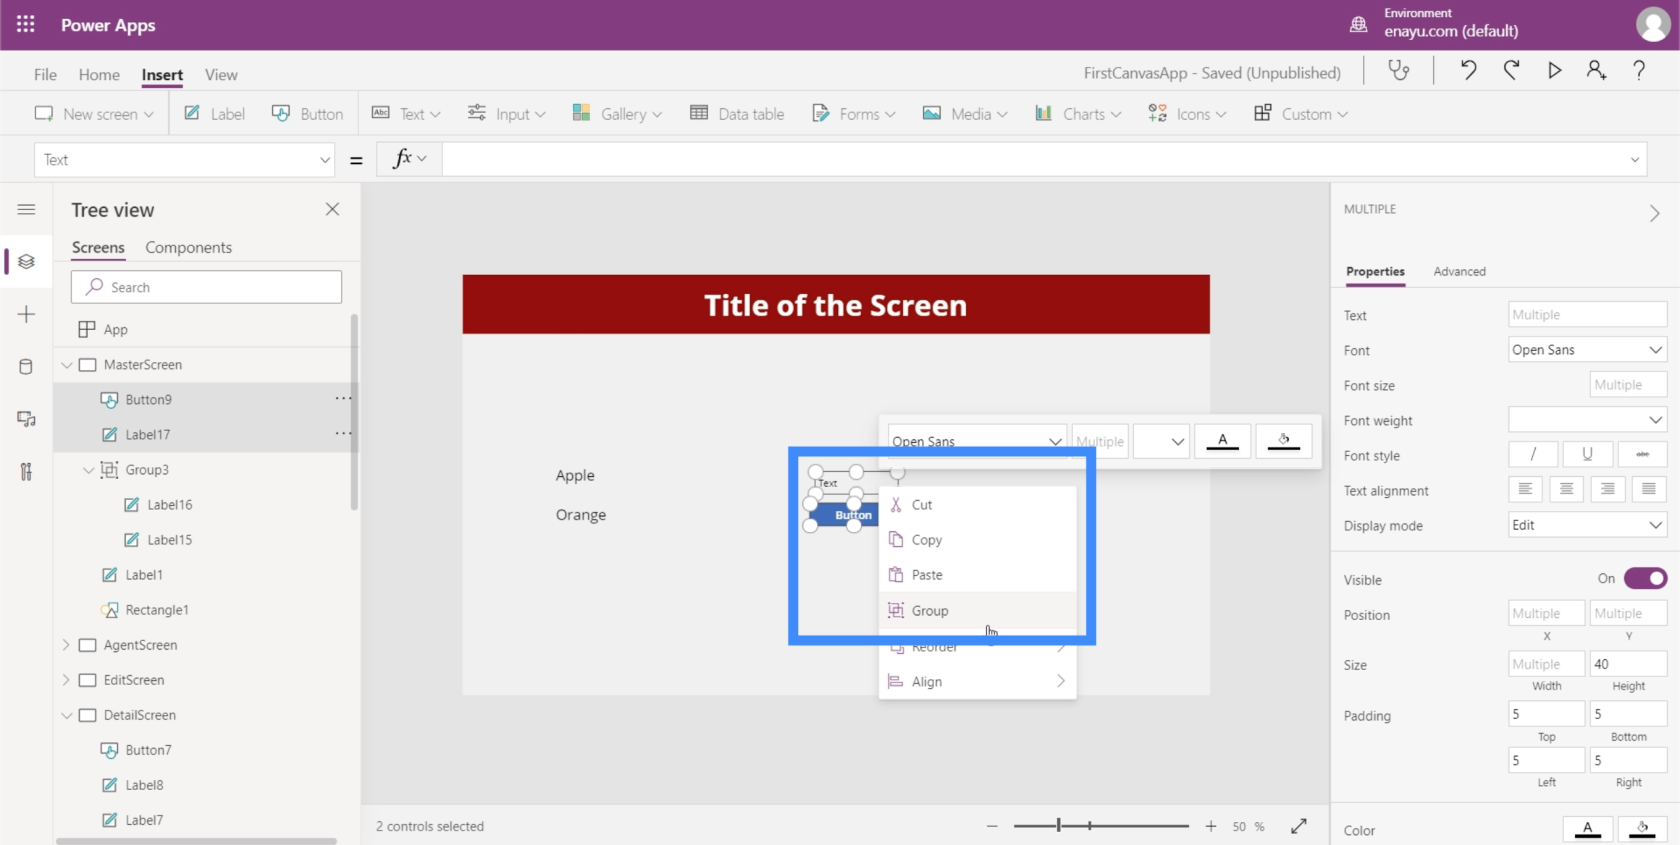Open the Font weight dropdown
The height and width of the screenshot is (845, 1680).
click(x=1587, y=419)
